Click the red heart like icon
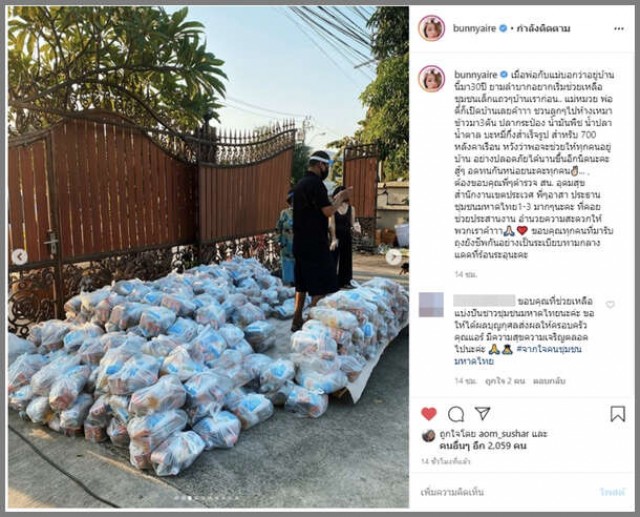 pos(429,414)
